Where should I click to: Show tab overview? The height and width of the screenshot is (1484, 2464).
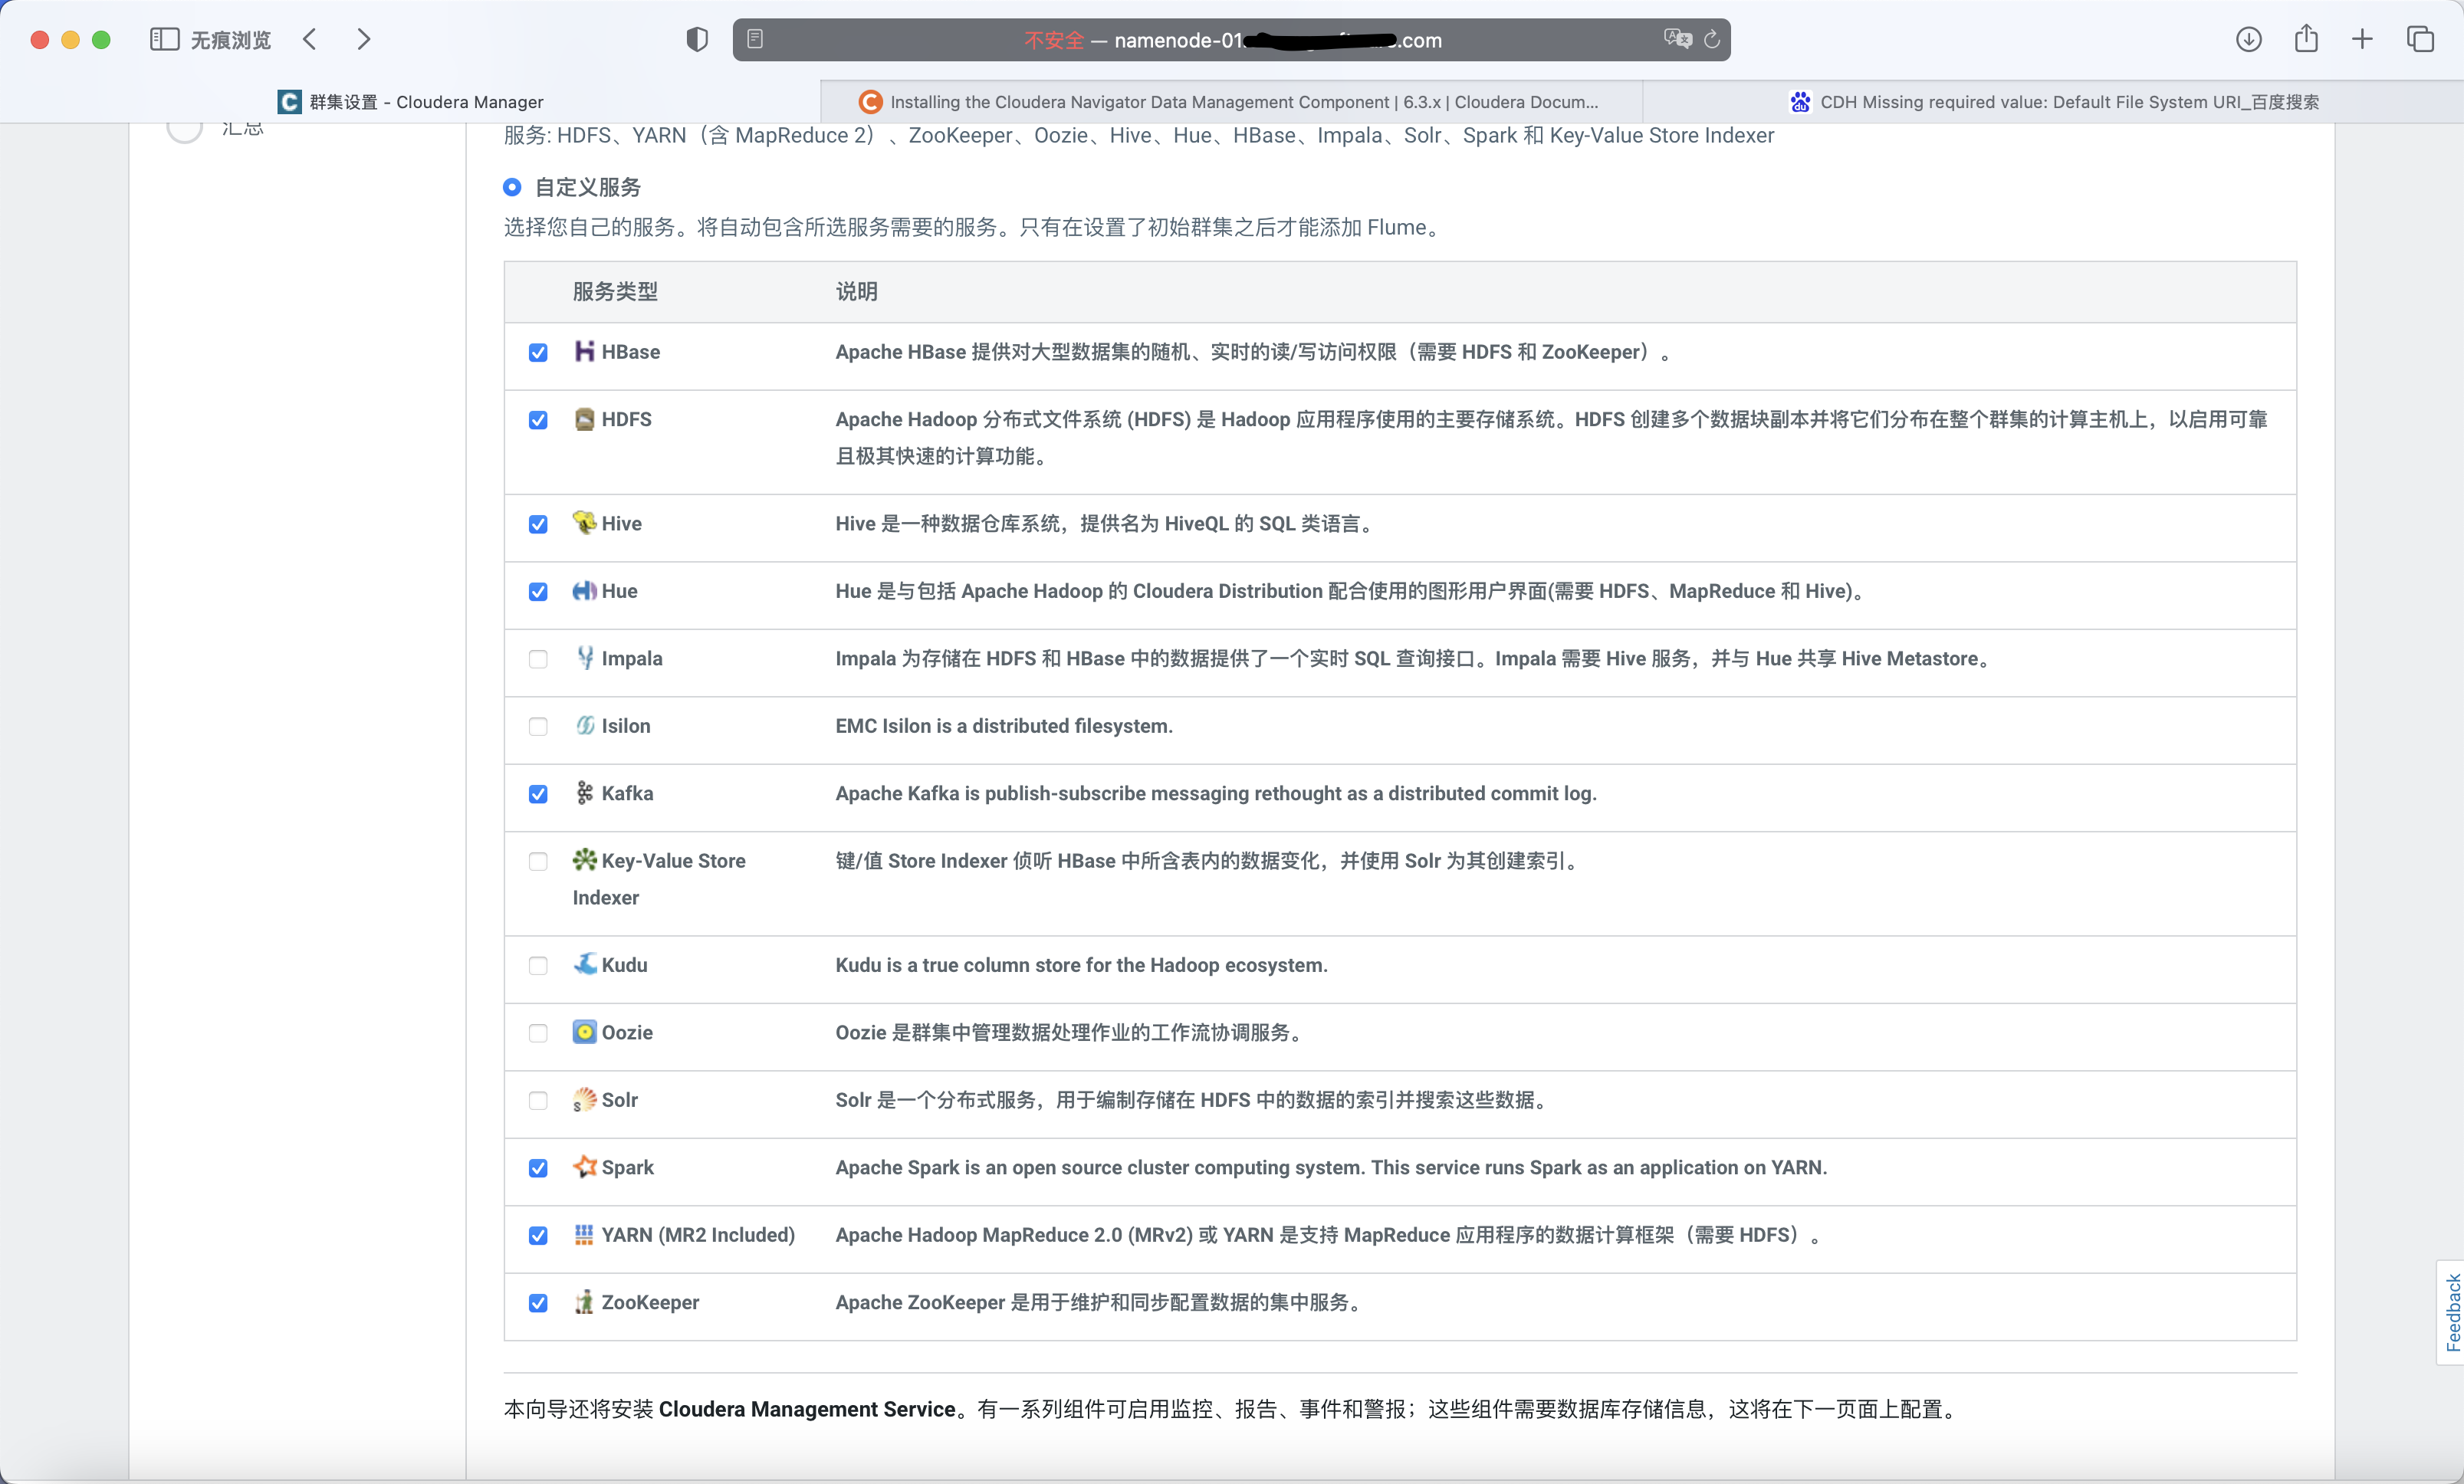pos(2420,39)
